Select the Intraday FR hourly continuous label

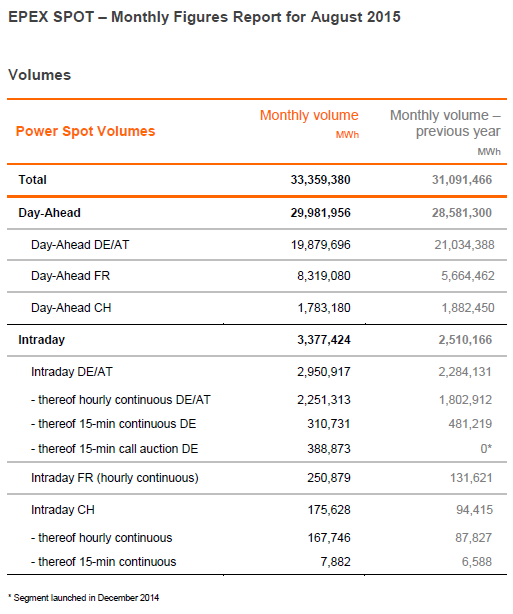coord(115,478)
